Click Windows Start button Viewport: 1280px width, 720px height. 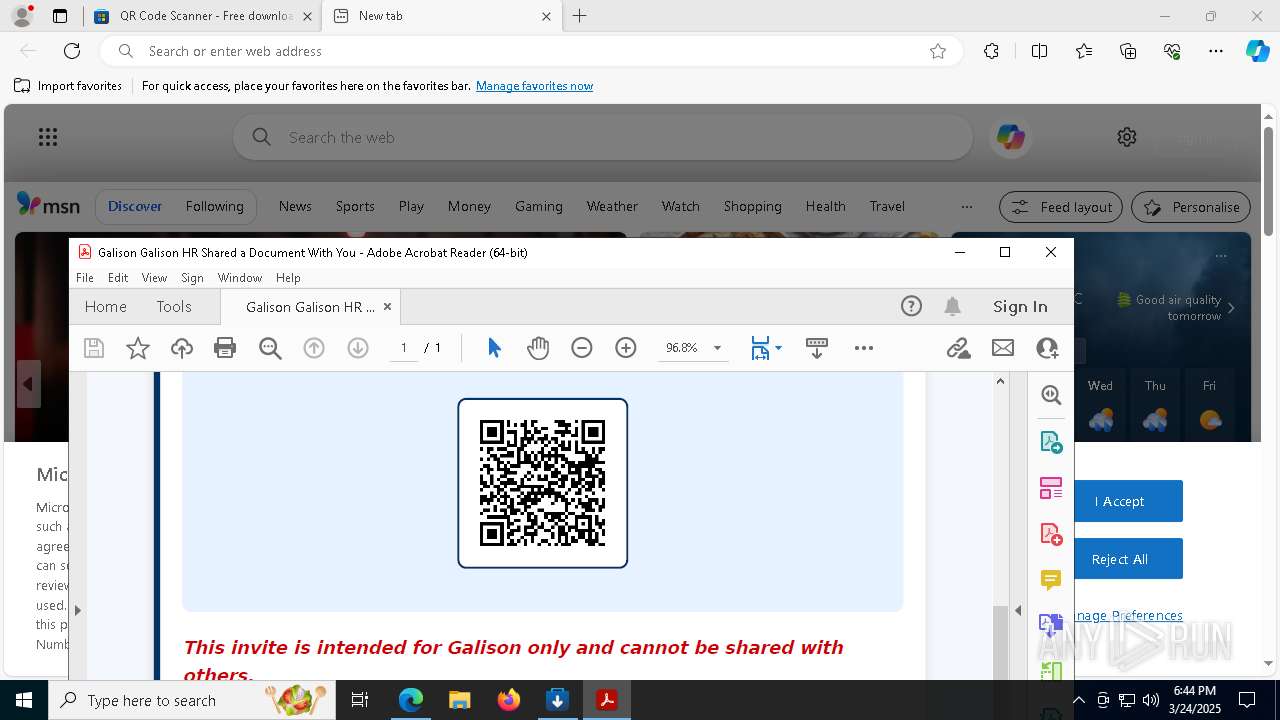[x=24, y=700]
